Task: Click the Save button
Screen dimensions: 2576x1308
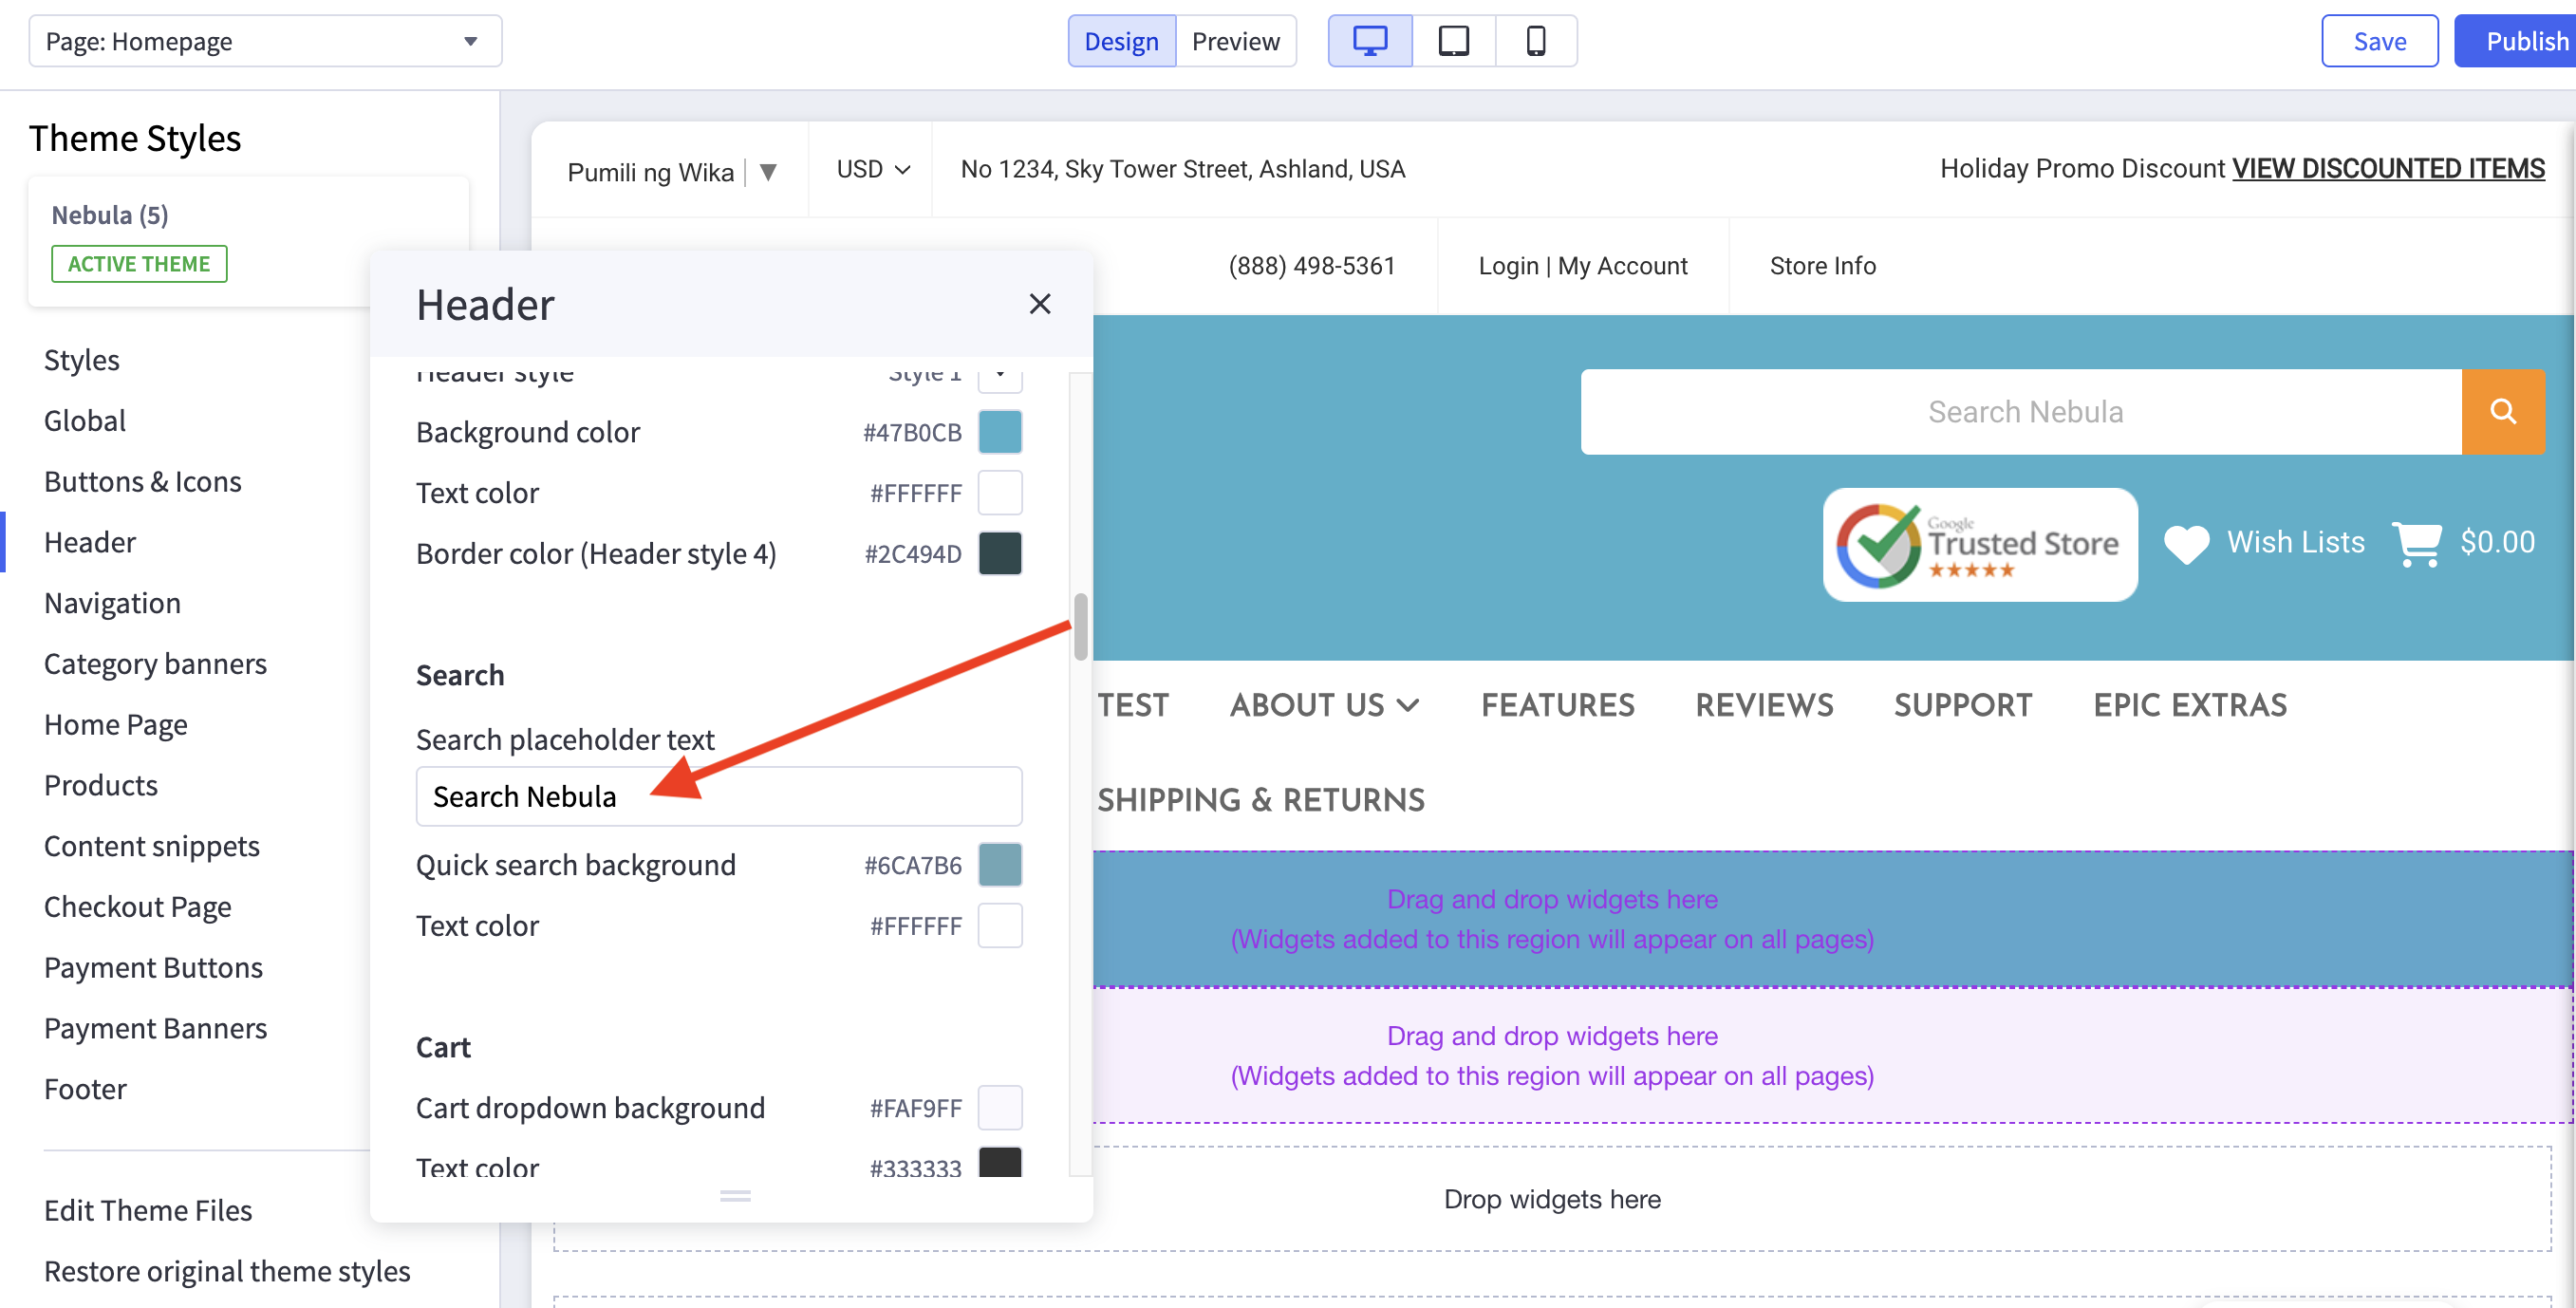Action: click(x=2376, y=40)
